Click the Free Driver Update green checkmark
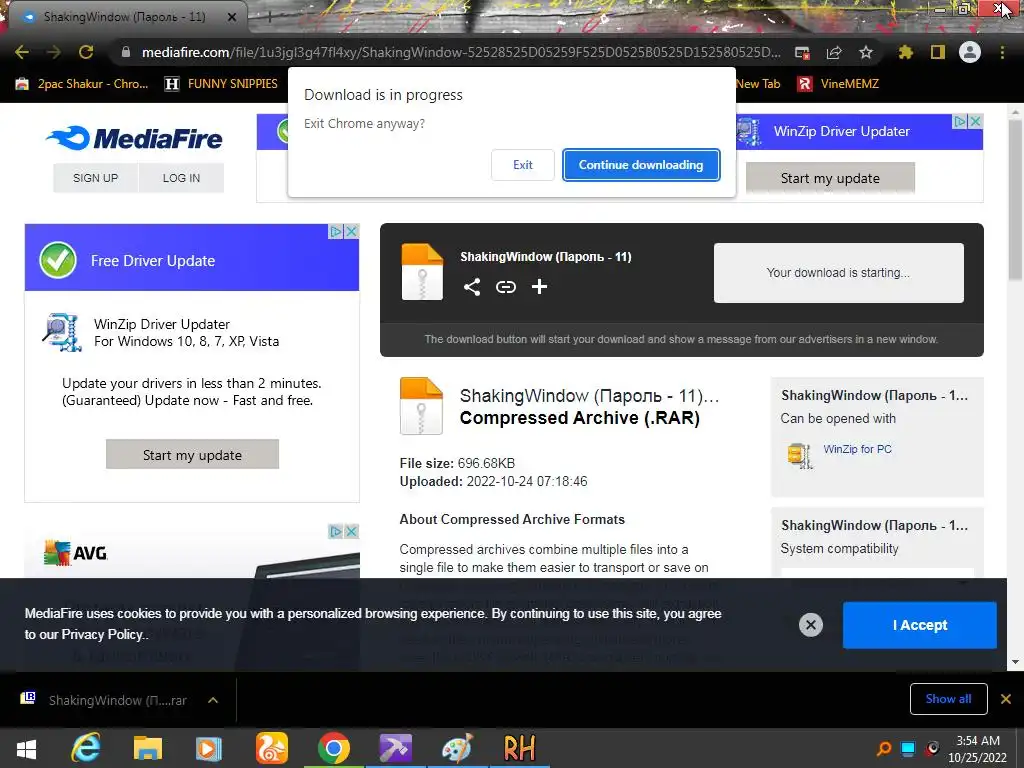The image size is (1024, 768). pyautogui.click(x=58, y=260)
